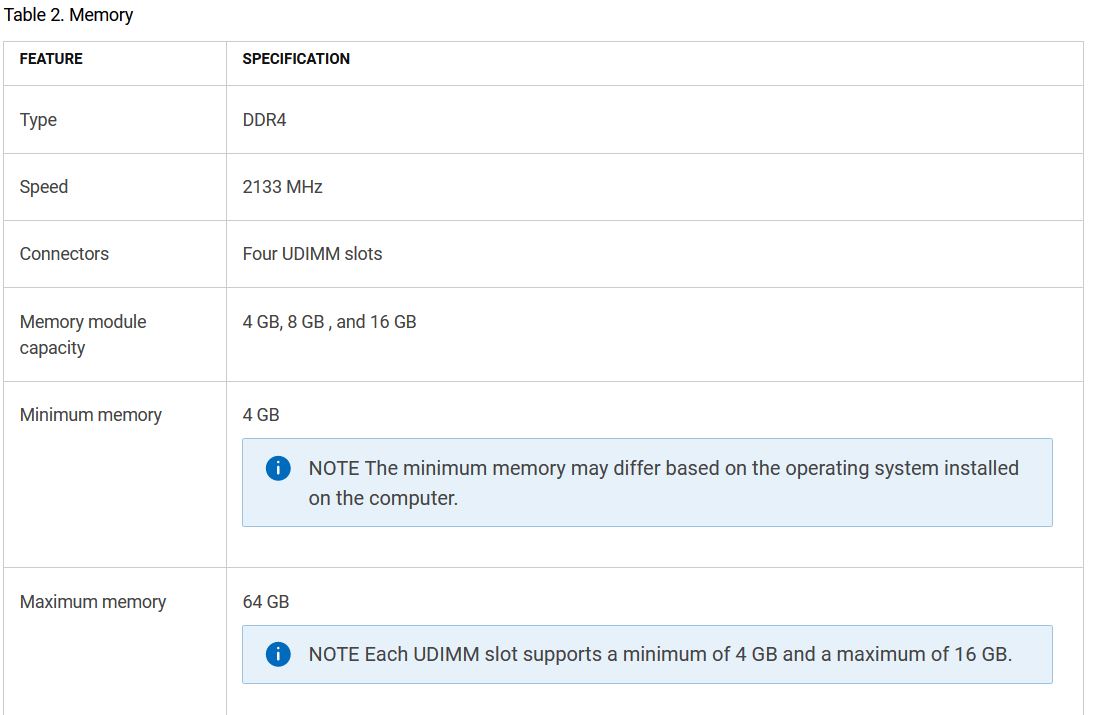This screenshot has width=1109, height=715.
Task: Select the DDR4 specification value
Action: tap(264, 120)
